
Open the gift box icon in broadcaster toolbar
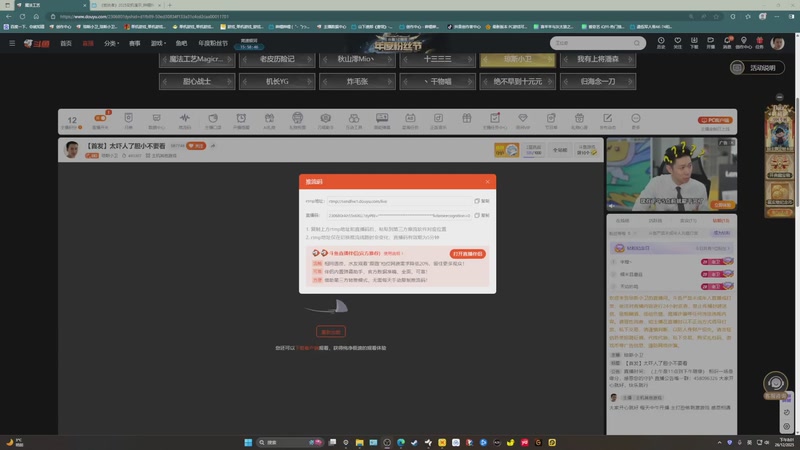466,118
